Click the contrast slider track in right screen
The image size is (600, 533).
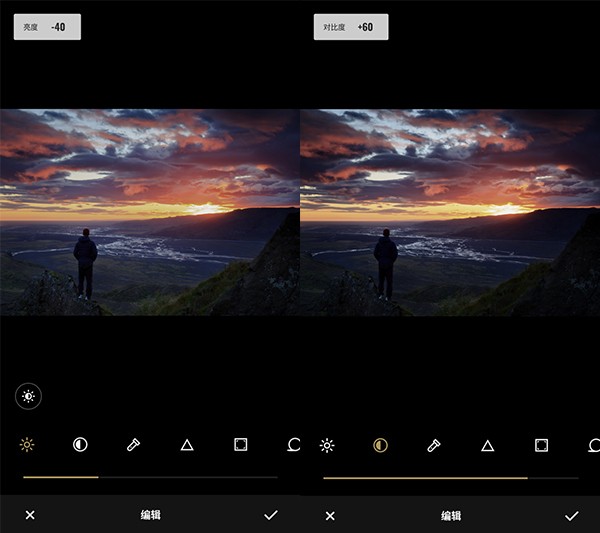pos(451,478)
